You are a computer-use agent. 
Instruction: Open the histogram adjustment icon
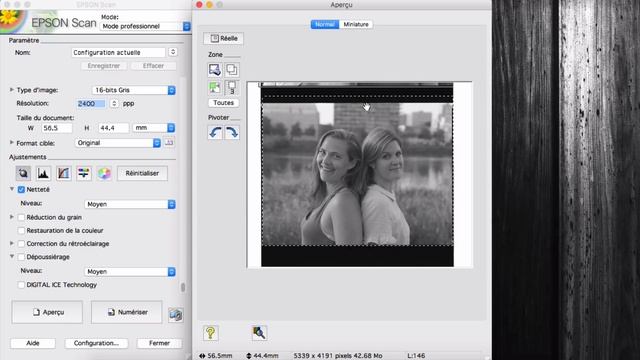[x=43, y=173]
